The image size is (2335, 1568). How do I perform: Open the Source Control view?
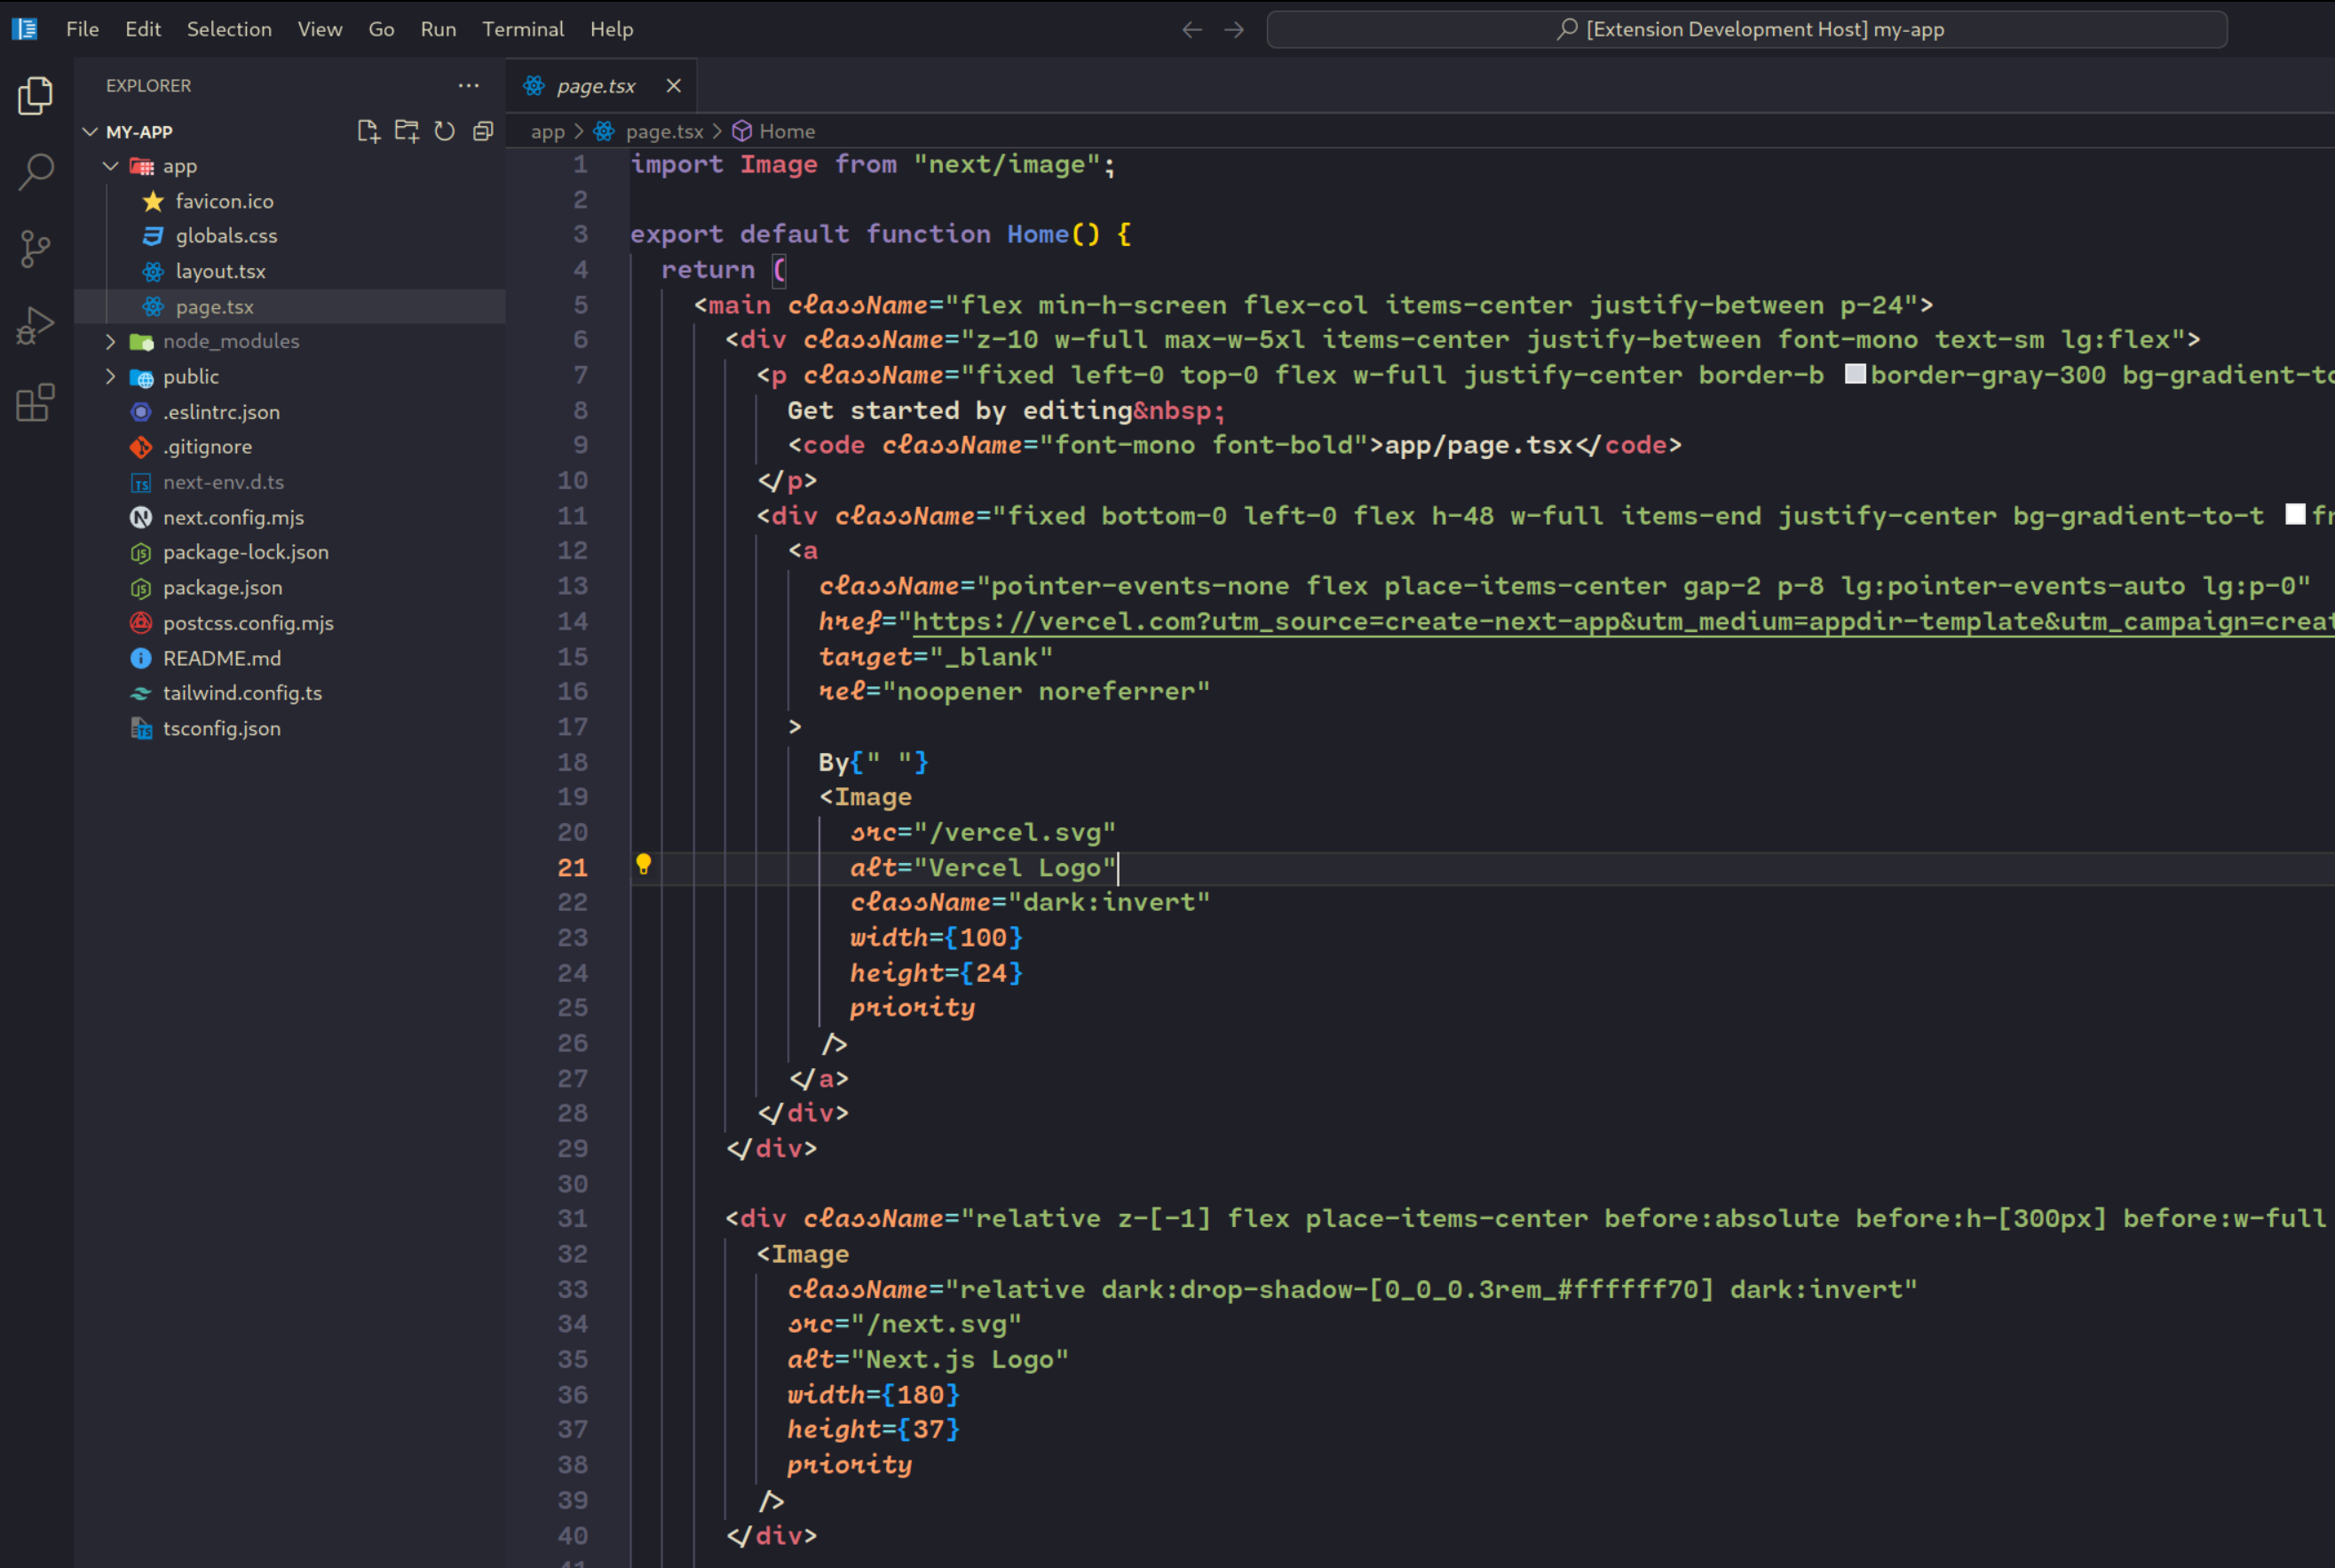point(36,249)
